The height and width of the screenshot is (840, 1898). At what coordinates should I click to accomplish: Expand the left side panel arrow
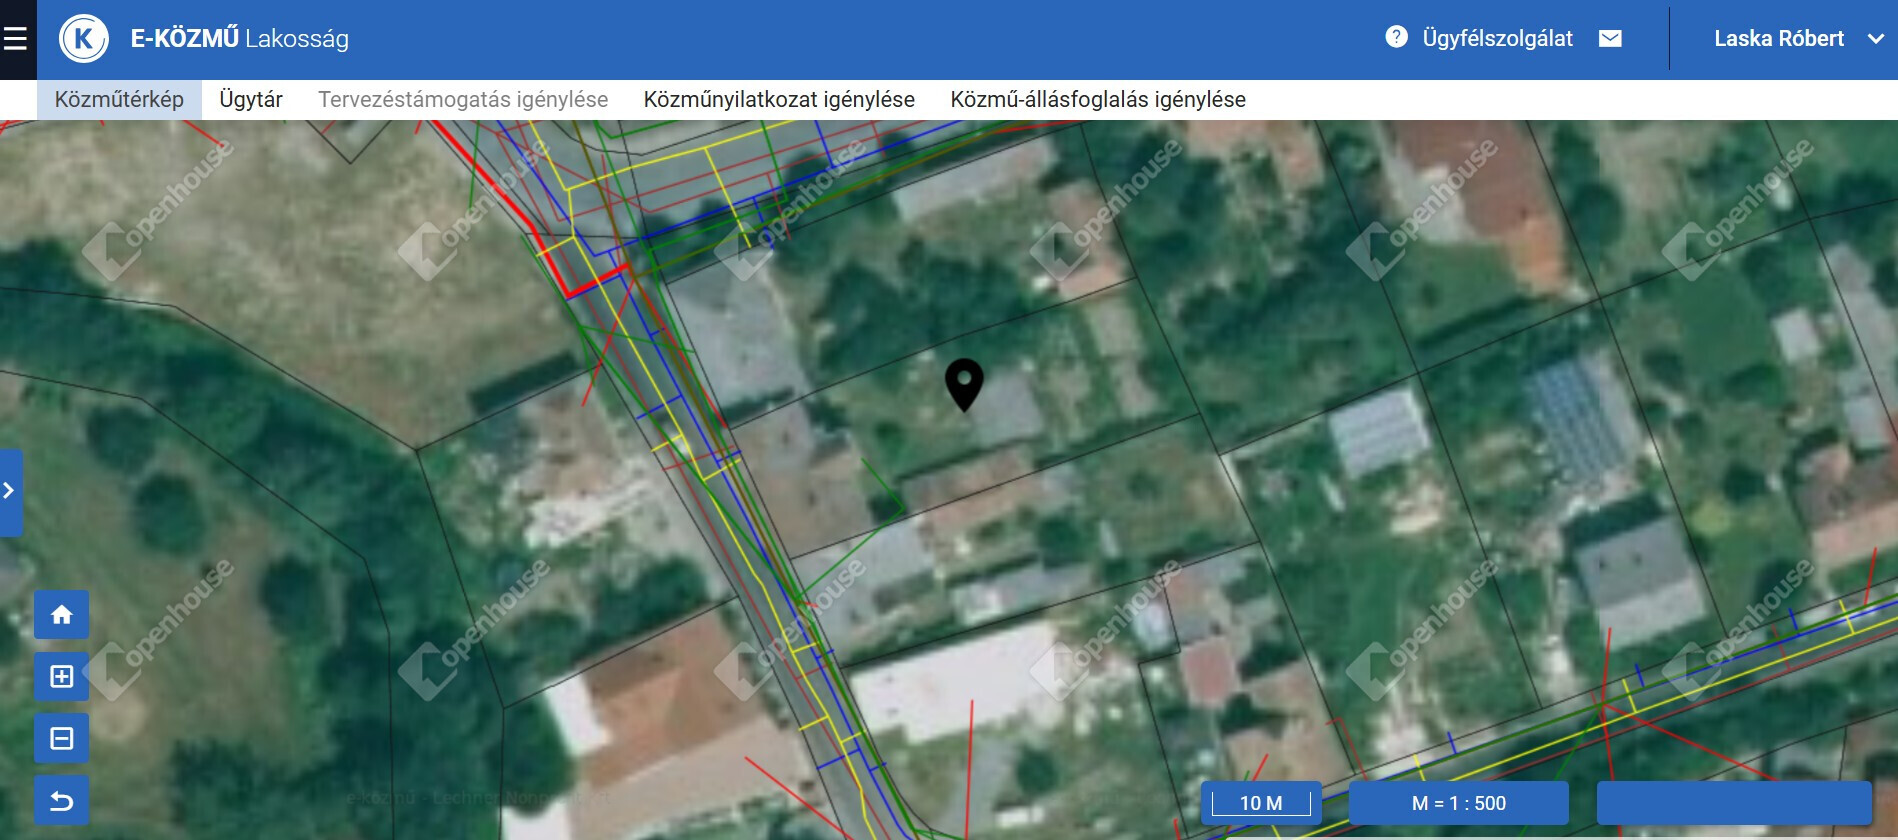(x=9, y=491)
